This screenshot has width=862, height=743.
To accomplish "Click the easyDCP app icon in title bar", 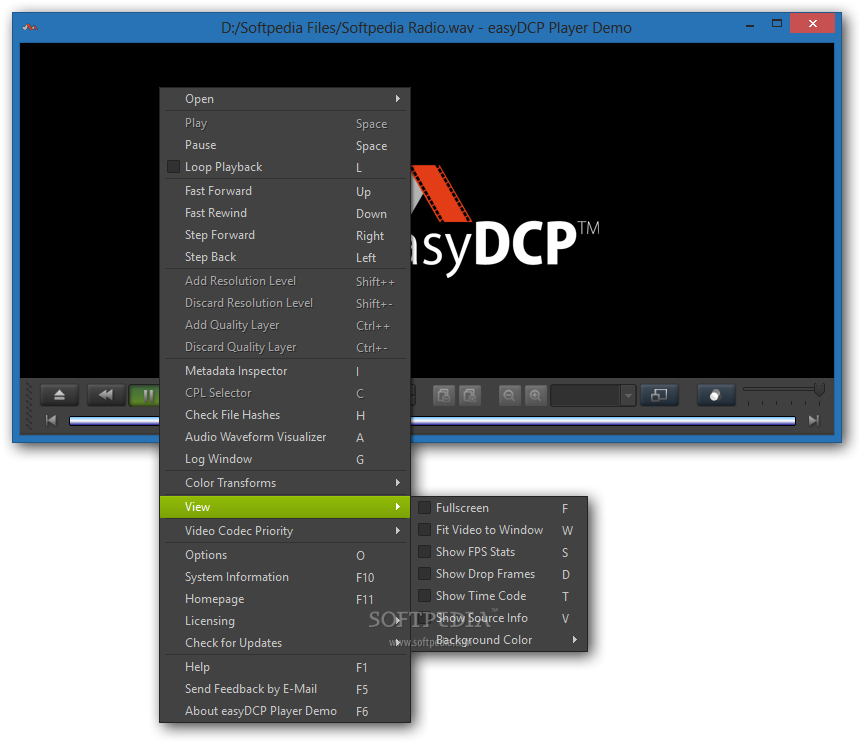I will tap(30, 27).
